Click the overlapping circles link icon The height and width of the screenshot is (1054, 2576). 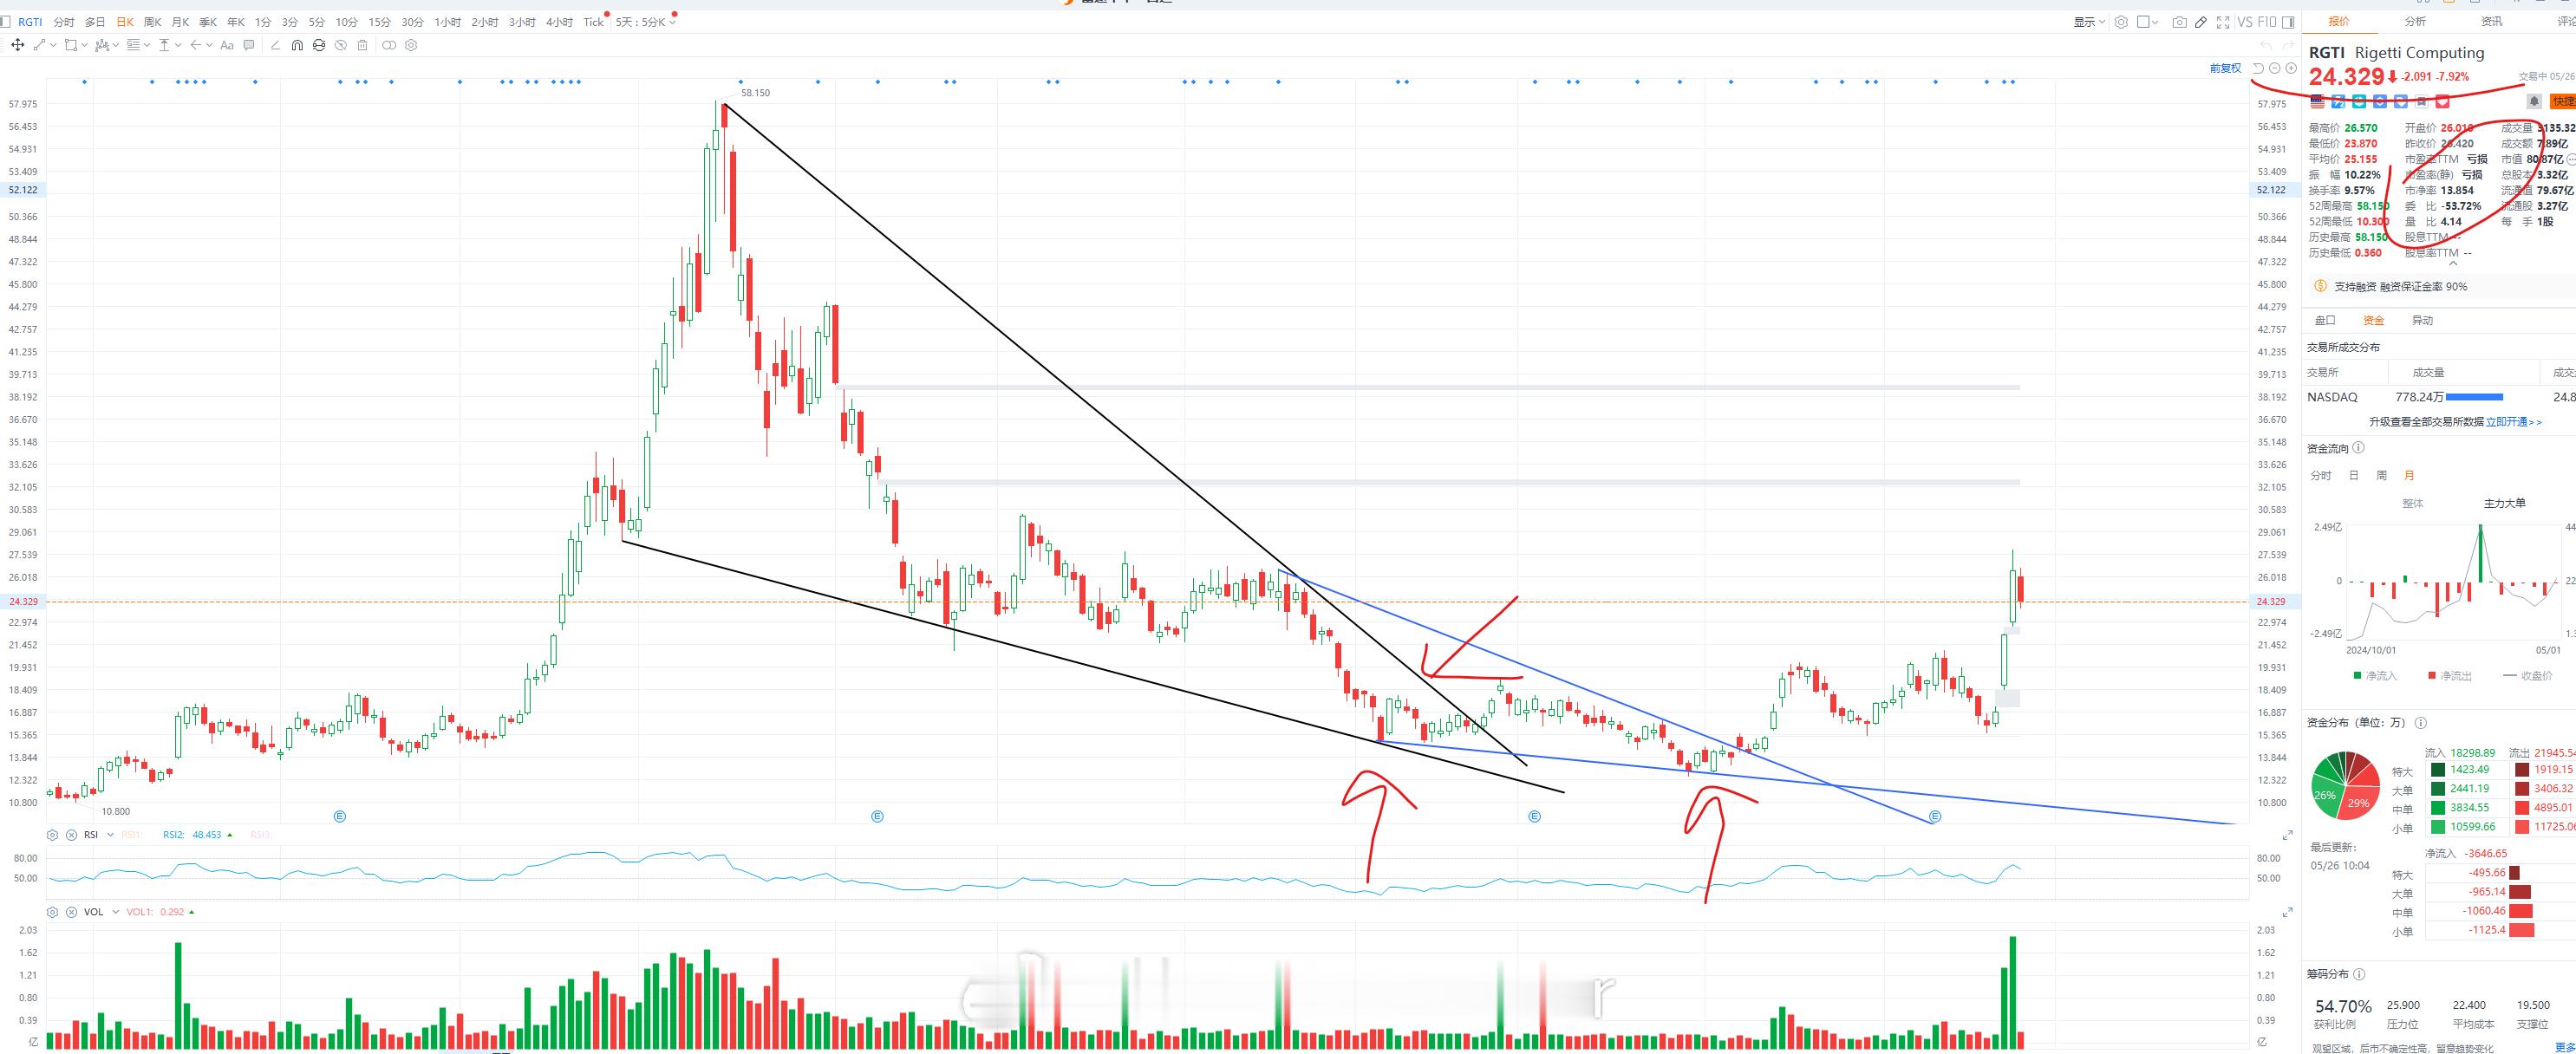click(389, 45)
